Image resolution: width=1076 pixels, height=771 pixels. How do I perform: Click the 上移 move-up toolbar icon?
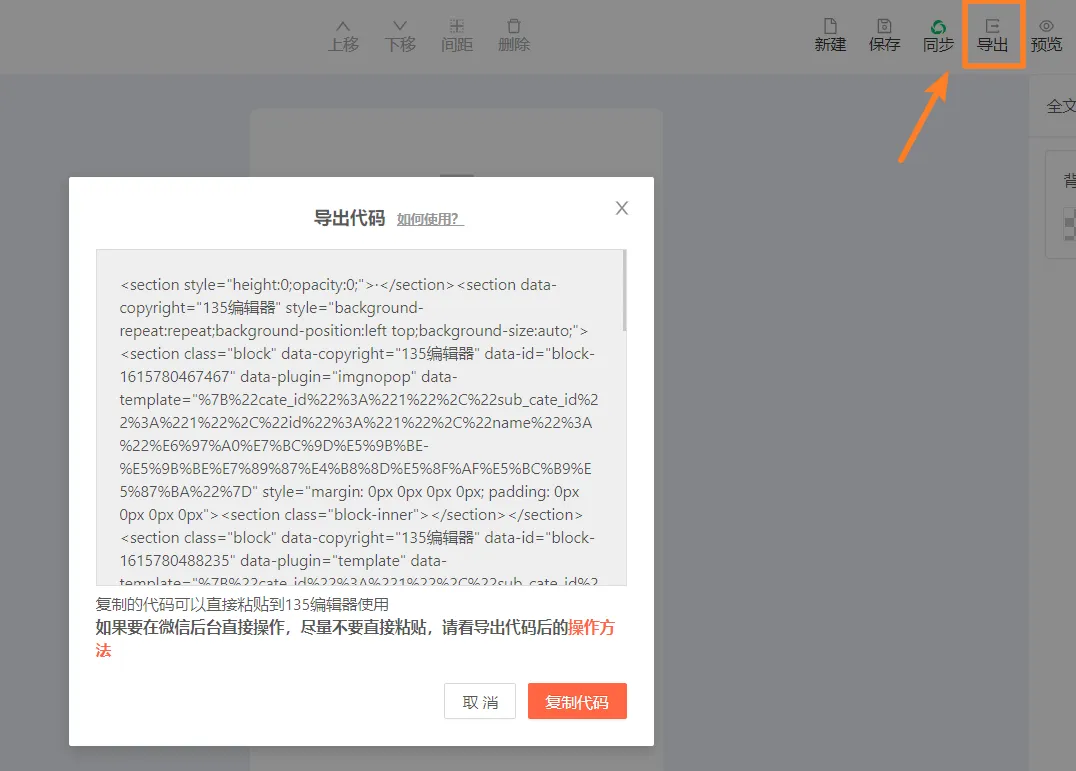[x=343, y=36]
